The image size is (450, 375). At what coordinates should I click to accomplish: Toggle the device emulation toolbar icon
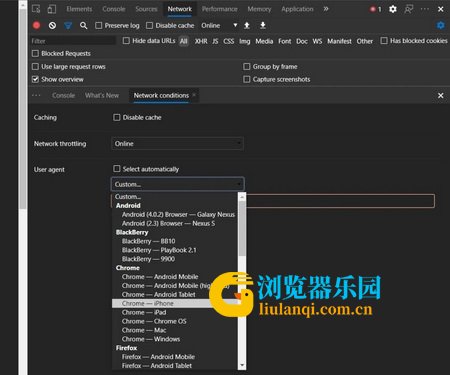pos(52,9)
